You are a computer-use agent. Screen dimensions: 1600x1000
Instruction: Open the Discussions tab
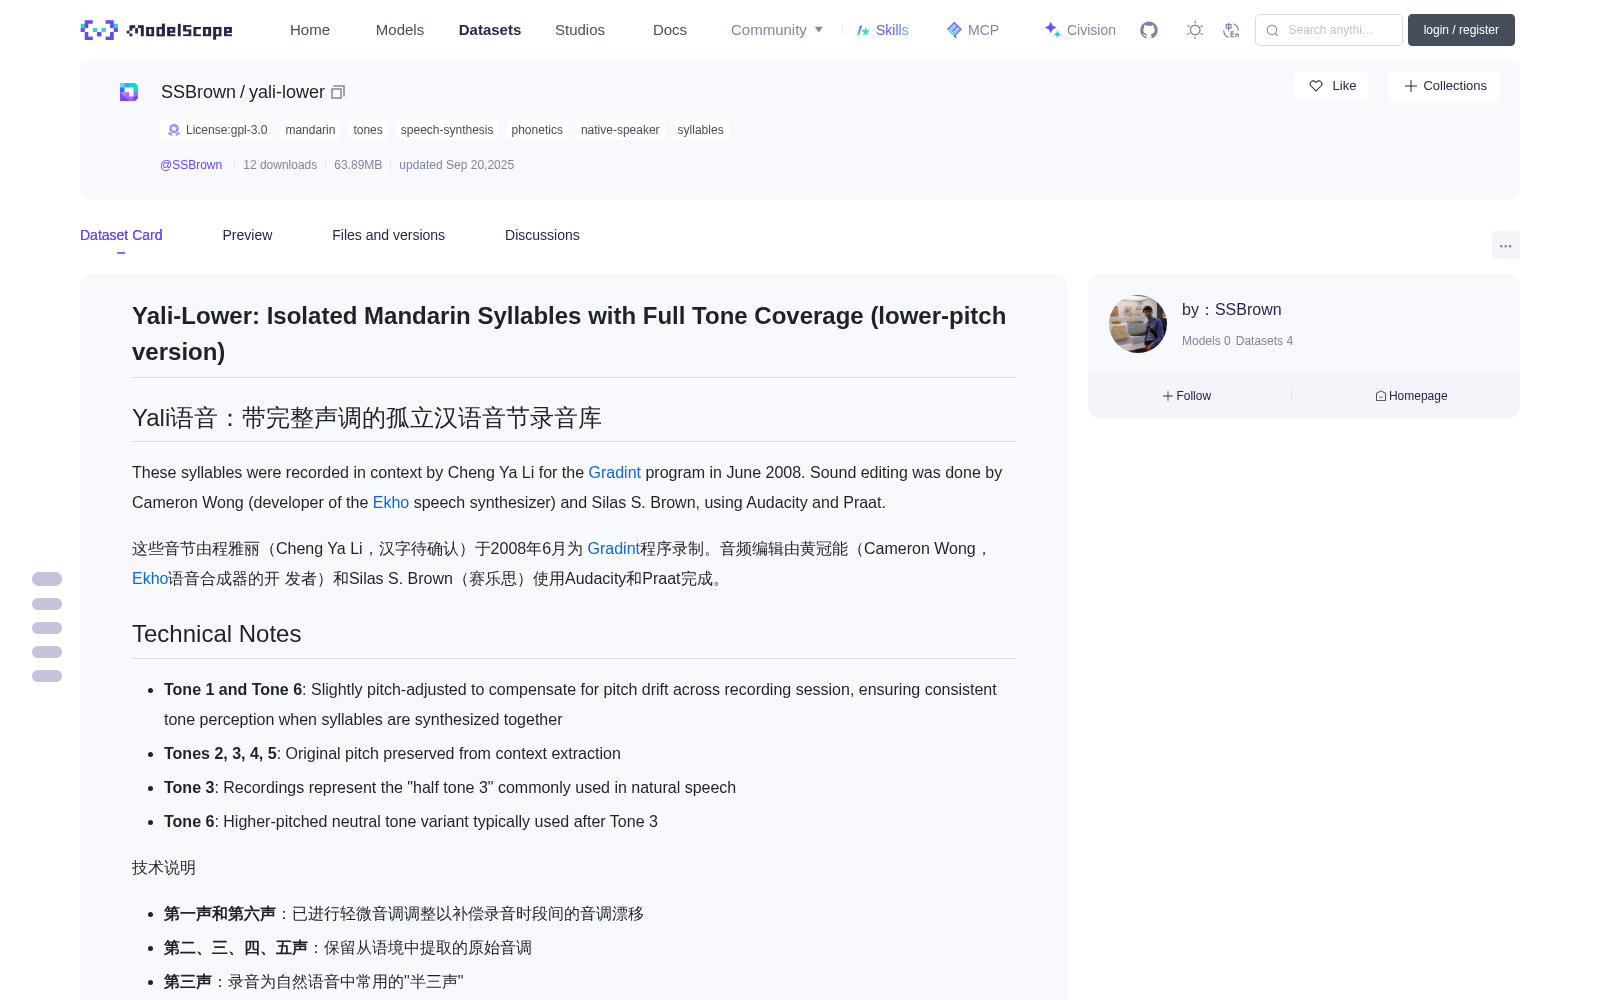[542, 235]
